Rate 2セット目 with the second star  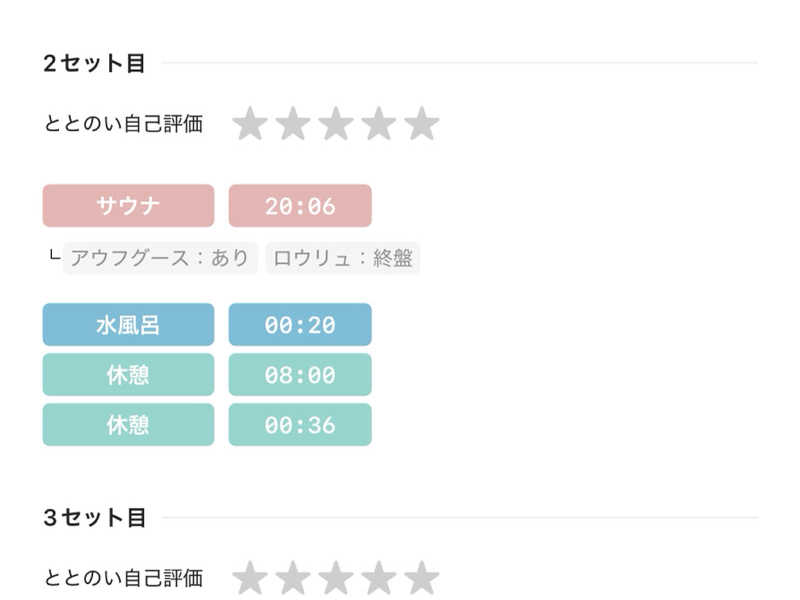click(x=293, y=124)
